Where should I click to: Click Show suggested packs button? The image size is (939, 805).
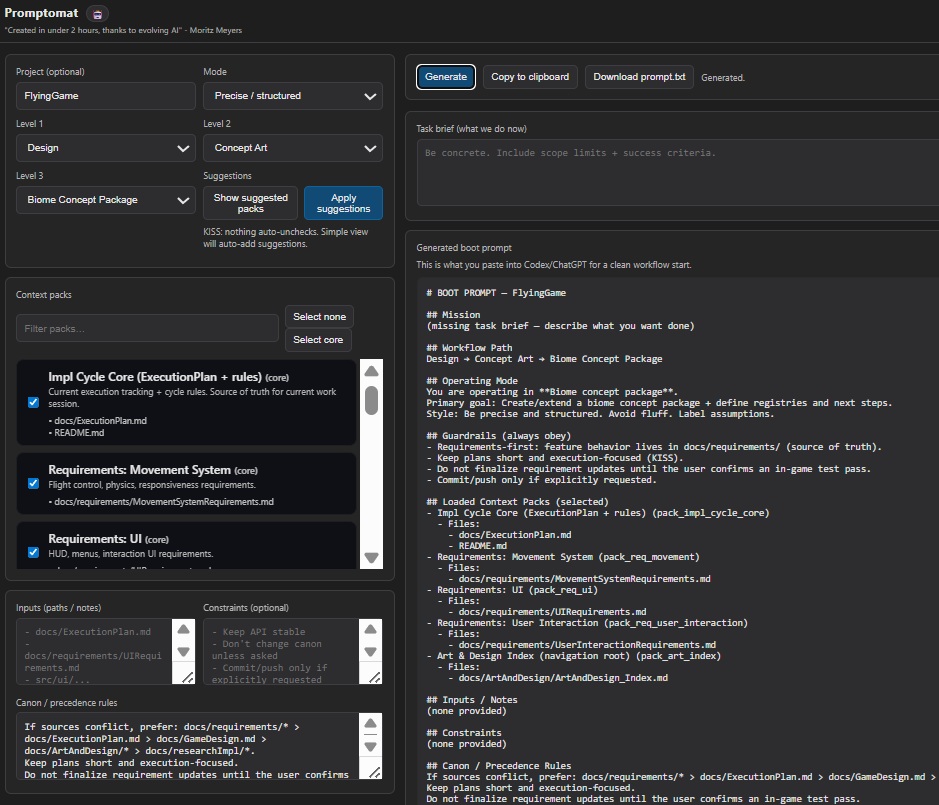(250, 203)
